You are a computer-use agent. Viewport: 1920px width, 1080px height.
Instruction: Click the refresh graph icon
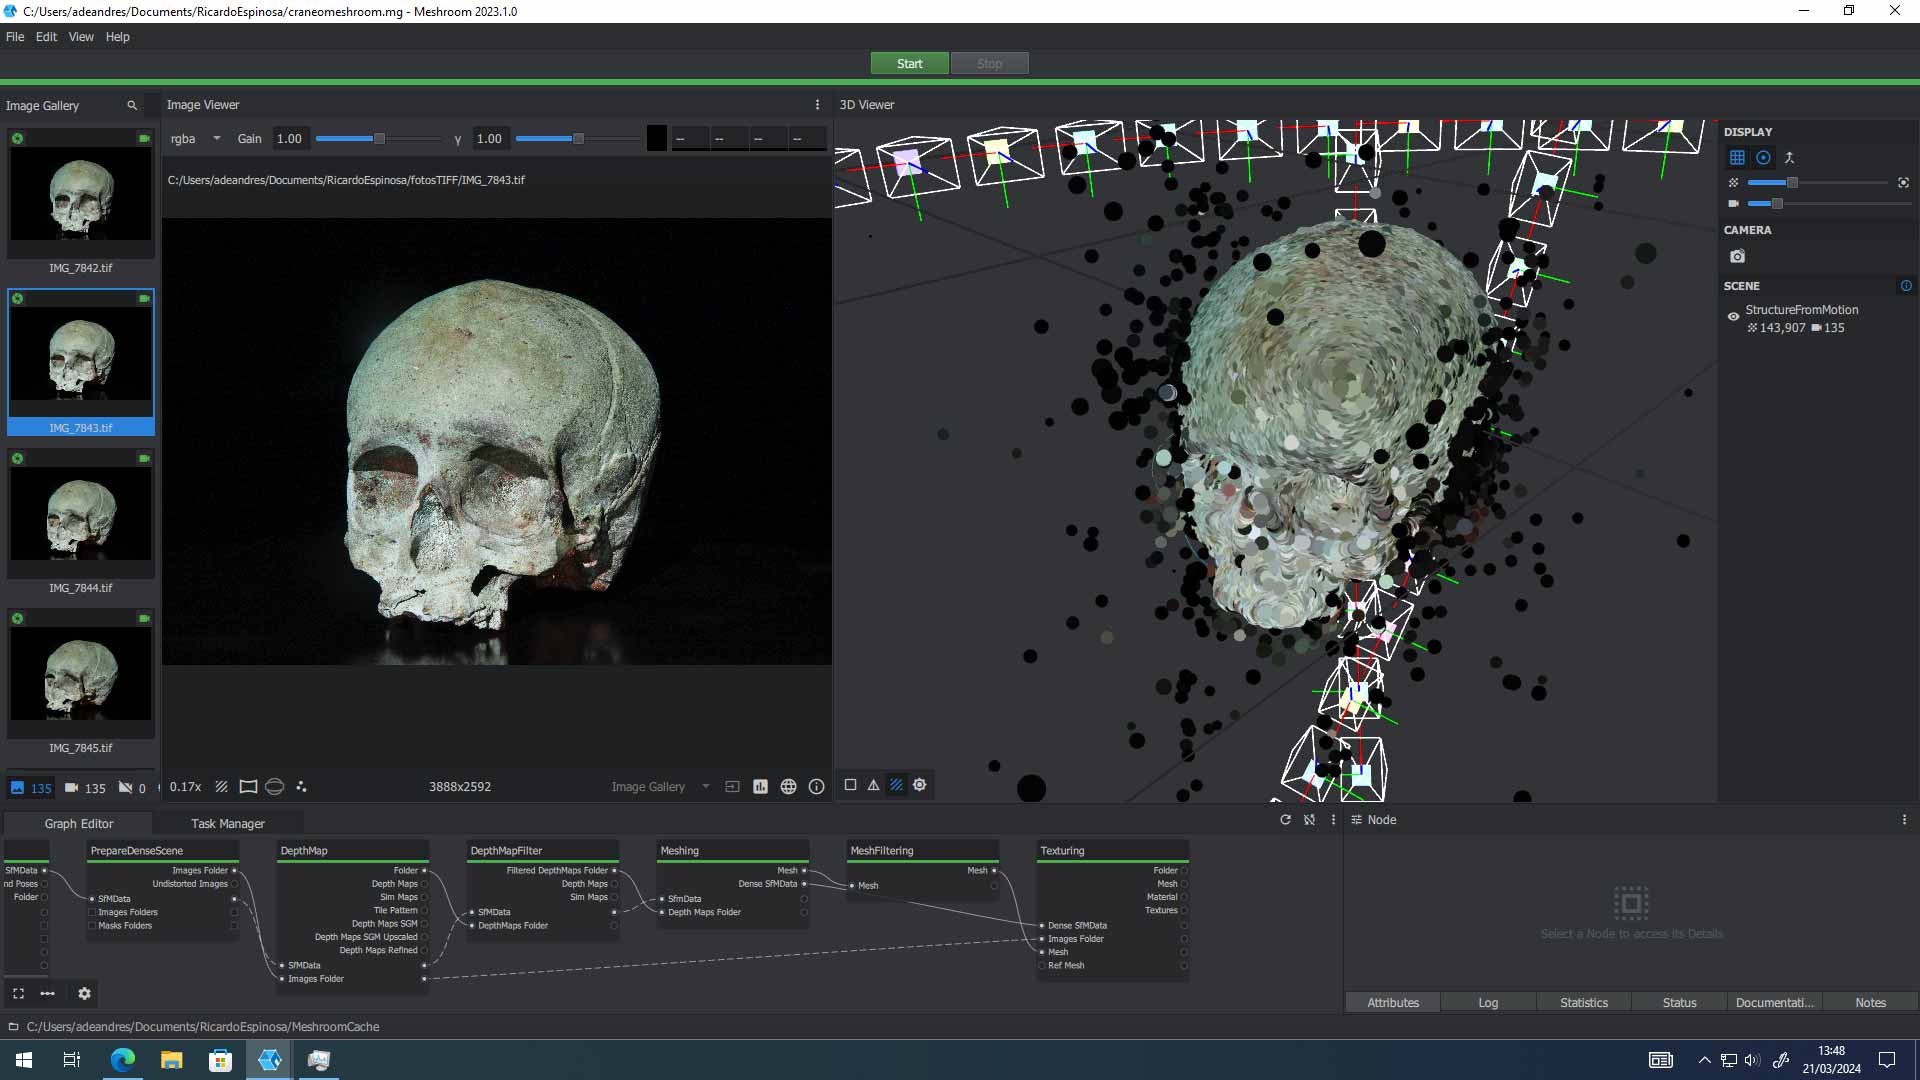(x=1285, y=820)
